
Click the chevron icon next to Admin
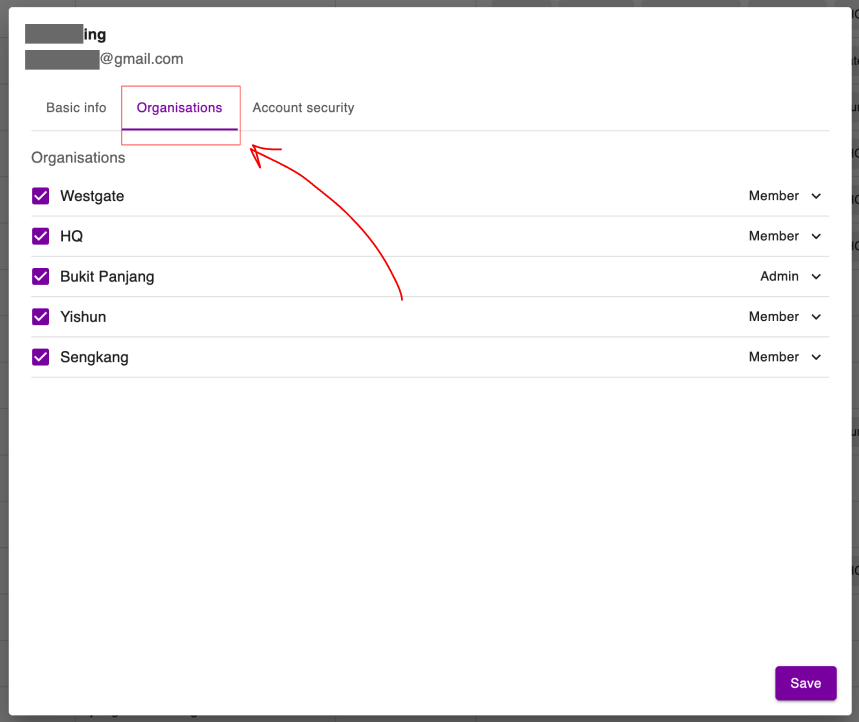[816, 276]
